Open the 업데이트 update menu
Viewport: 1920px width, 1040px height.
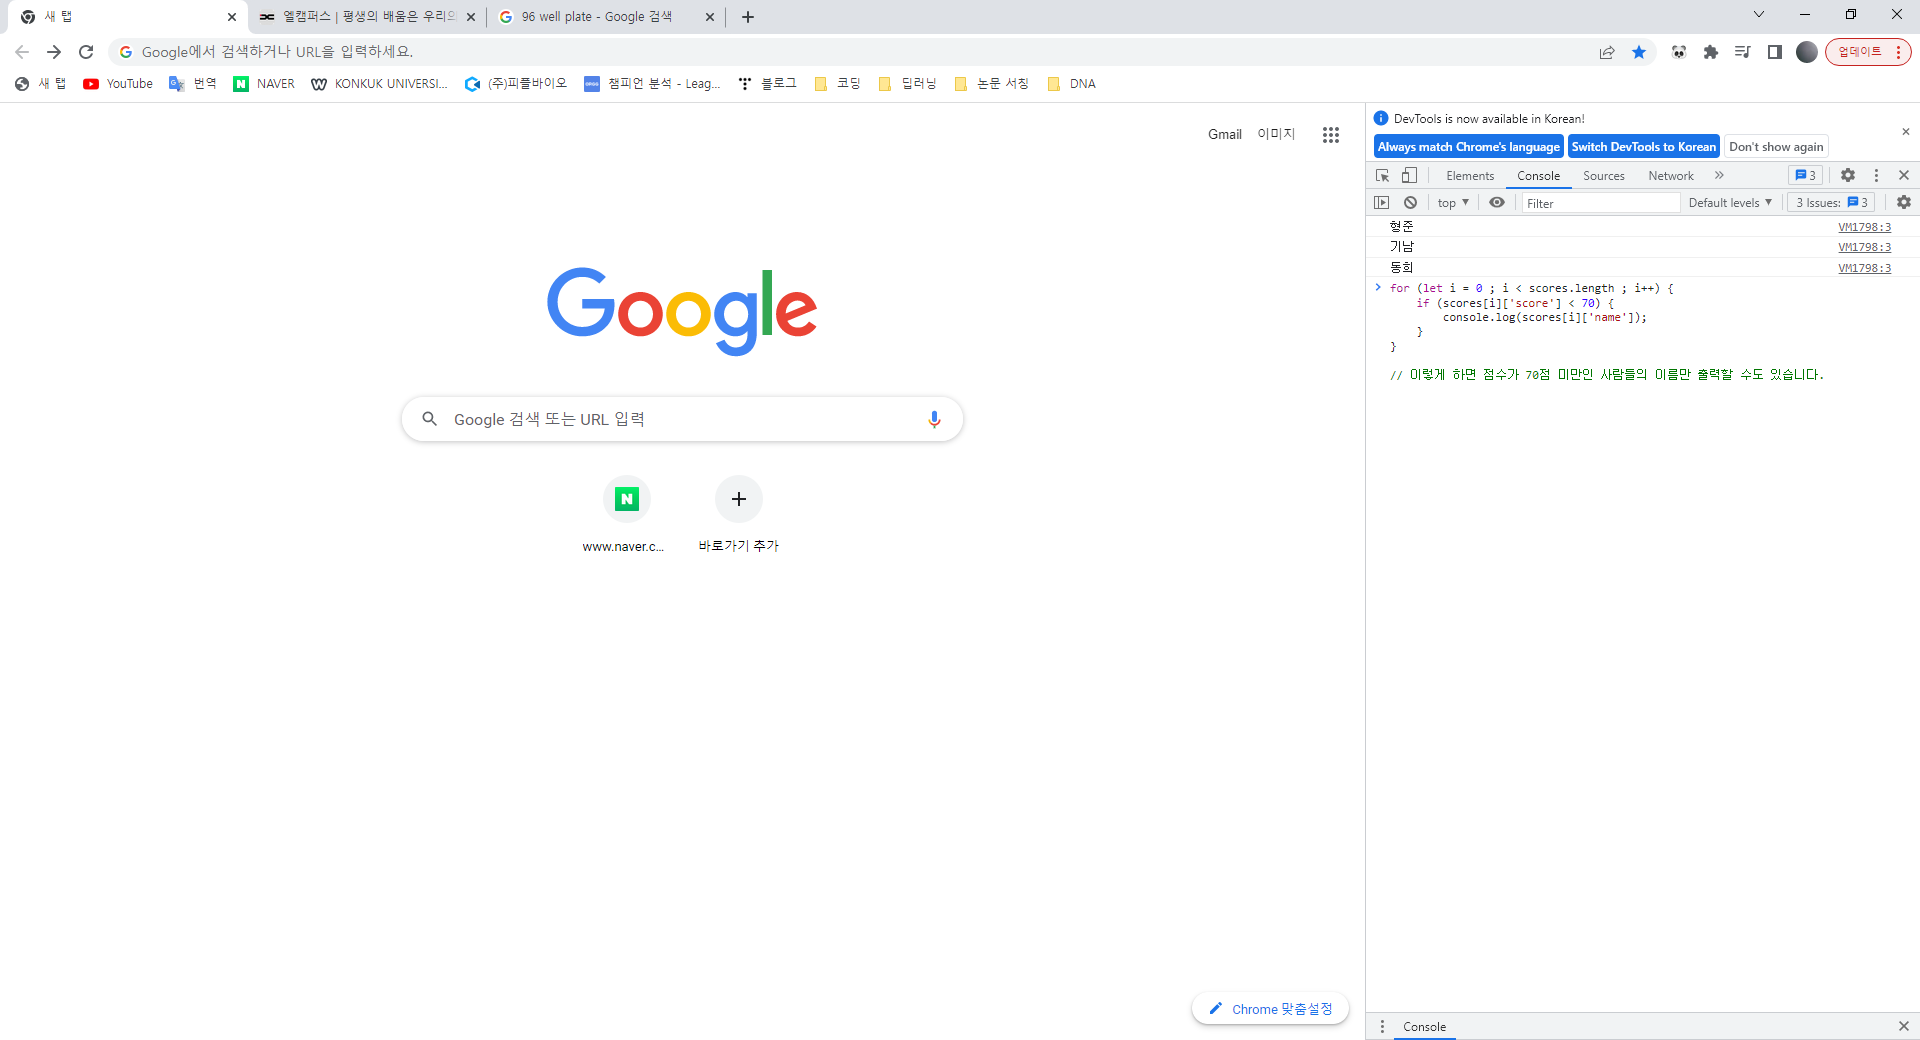pos(1868,52)
